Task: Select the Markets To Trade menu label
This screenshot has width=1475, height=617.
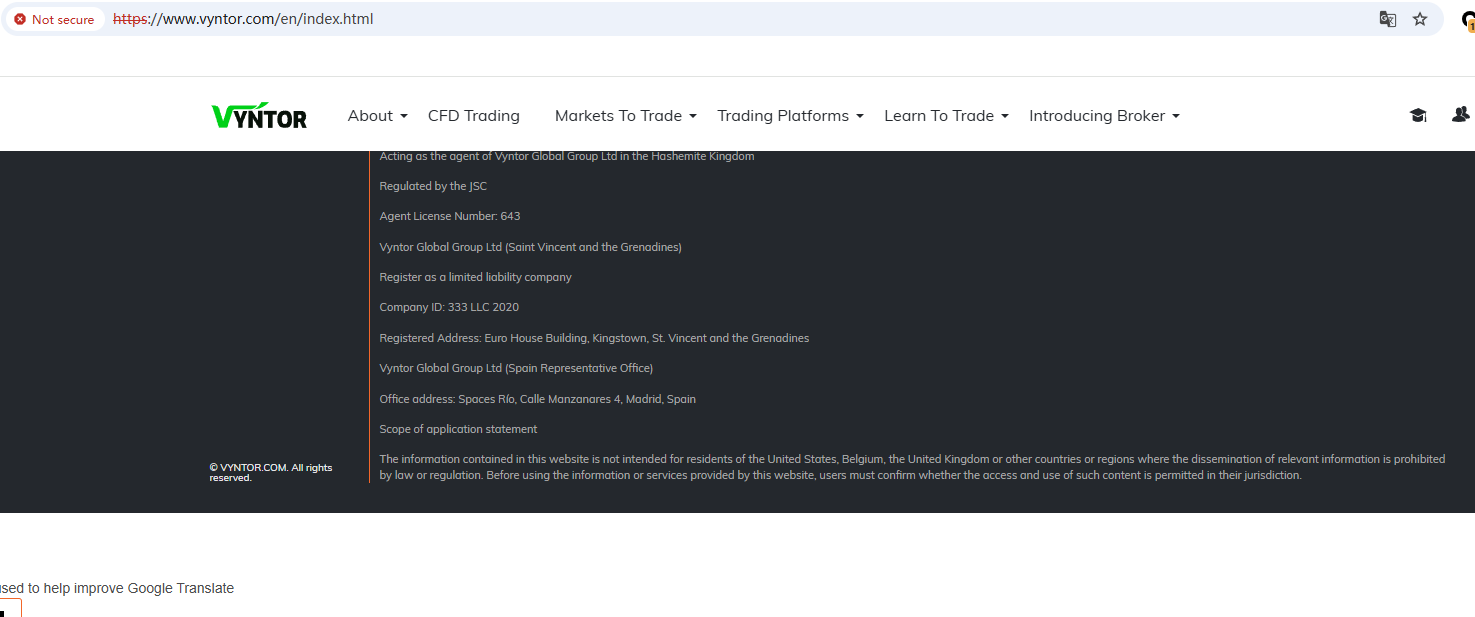Action: tap(618, 116)
